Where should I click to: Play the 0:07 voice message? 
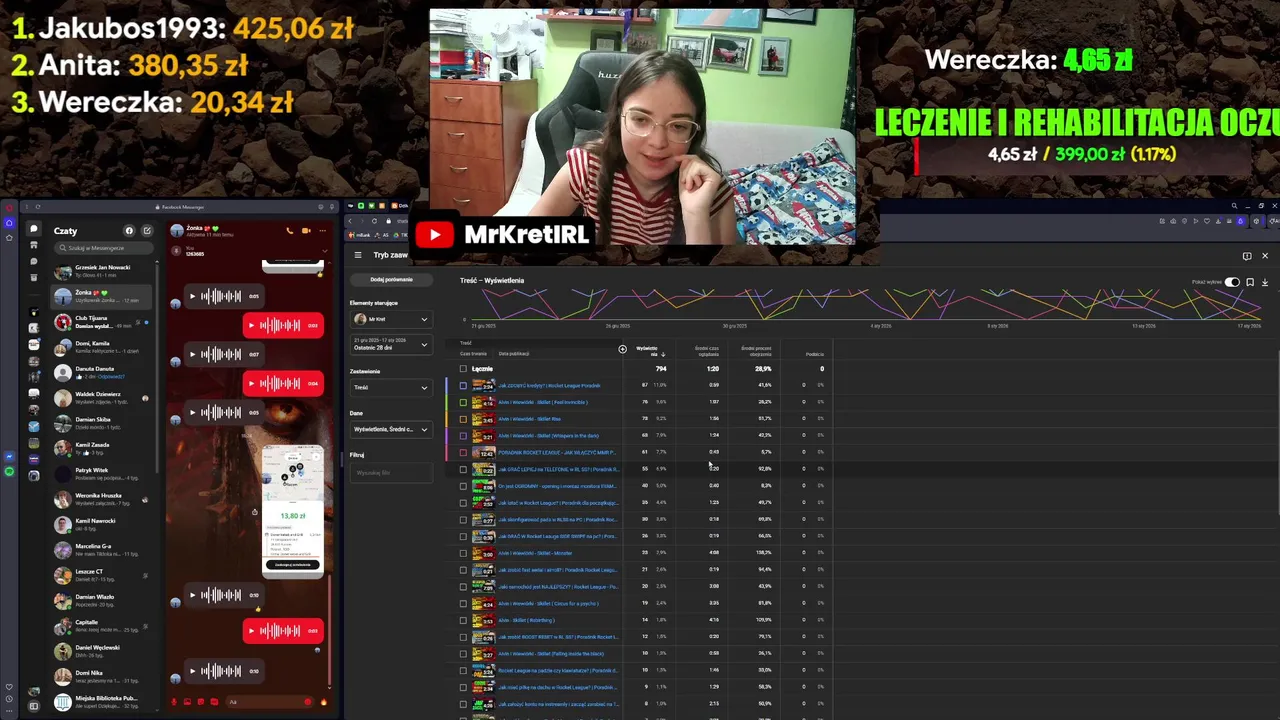pyautogui.click(x=192, y=354)
